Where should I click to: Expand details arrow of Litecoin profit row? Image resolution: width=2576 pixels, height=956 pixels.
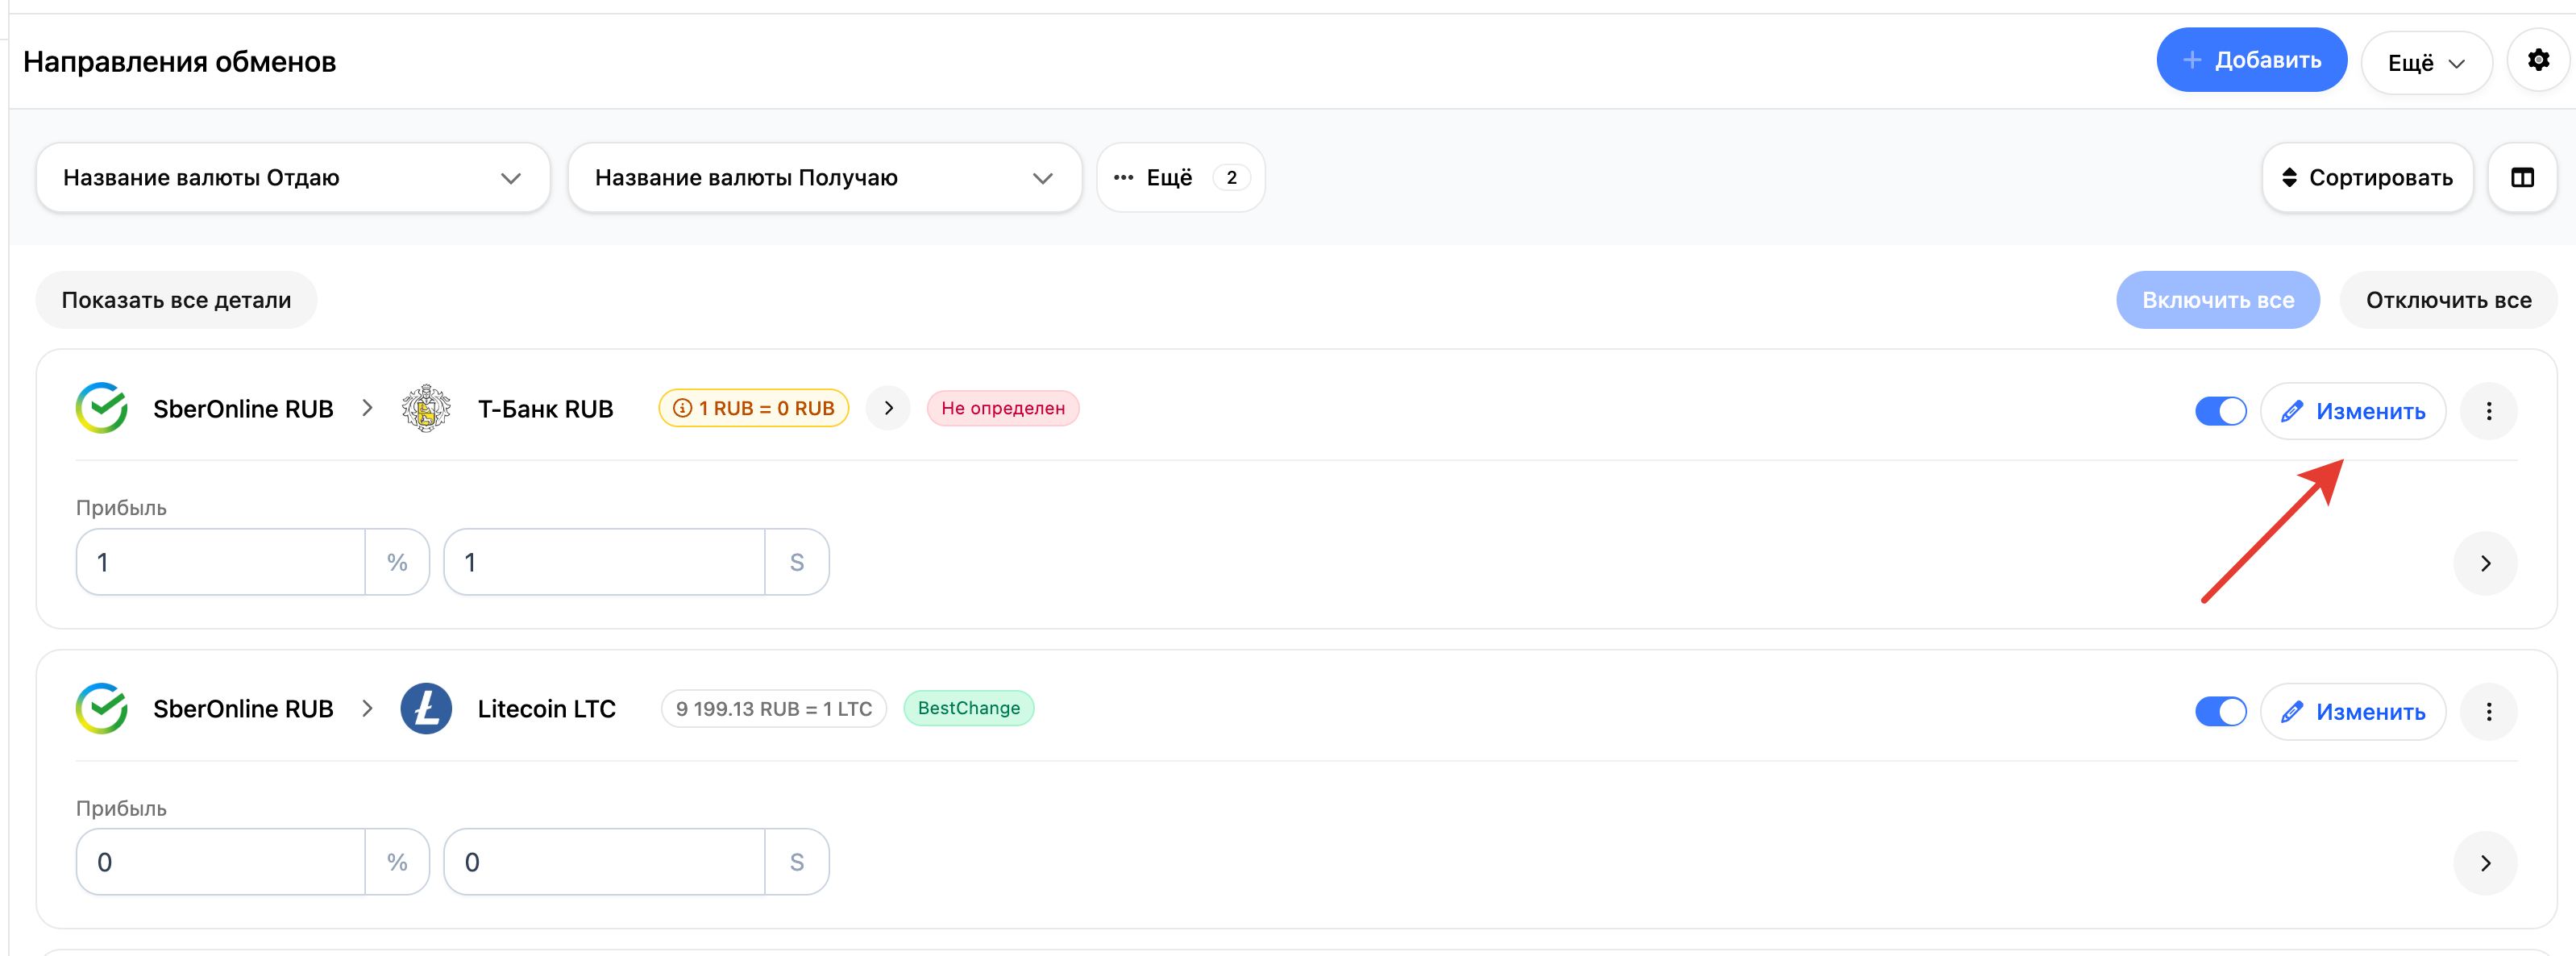(2484, 863)
